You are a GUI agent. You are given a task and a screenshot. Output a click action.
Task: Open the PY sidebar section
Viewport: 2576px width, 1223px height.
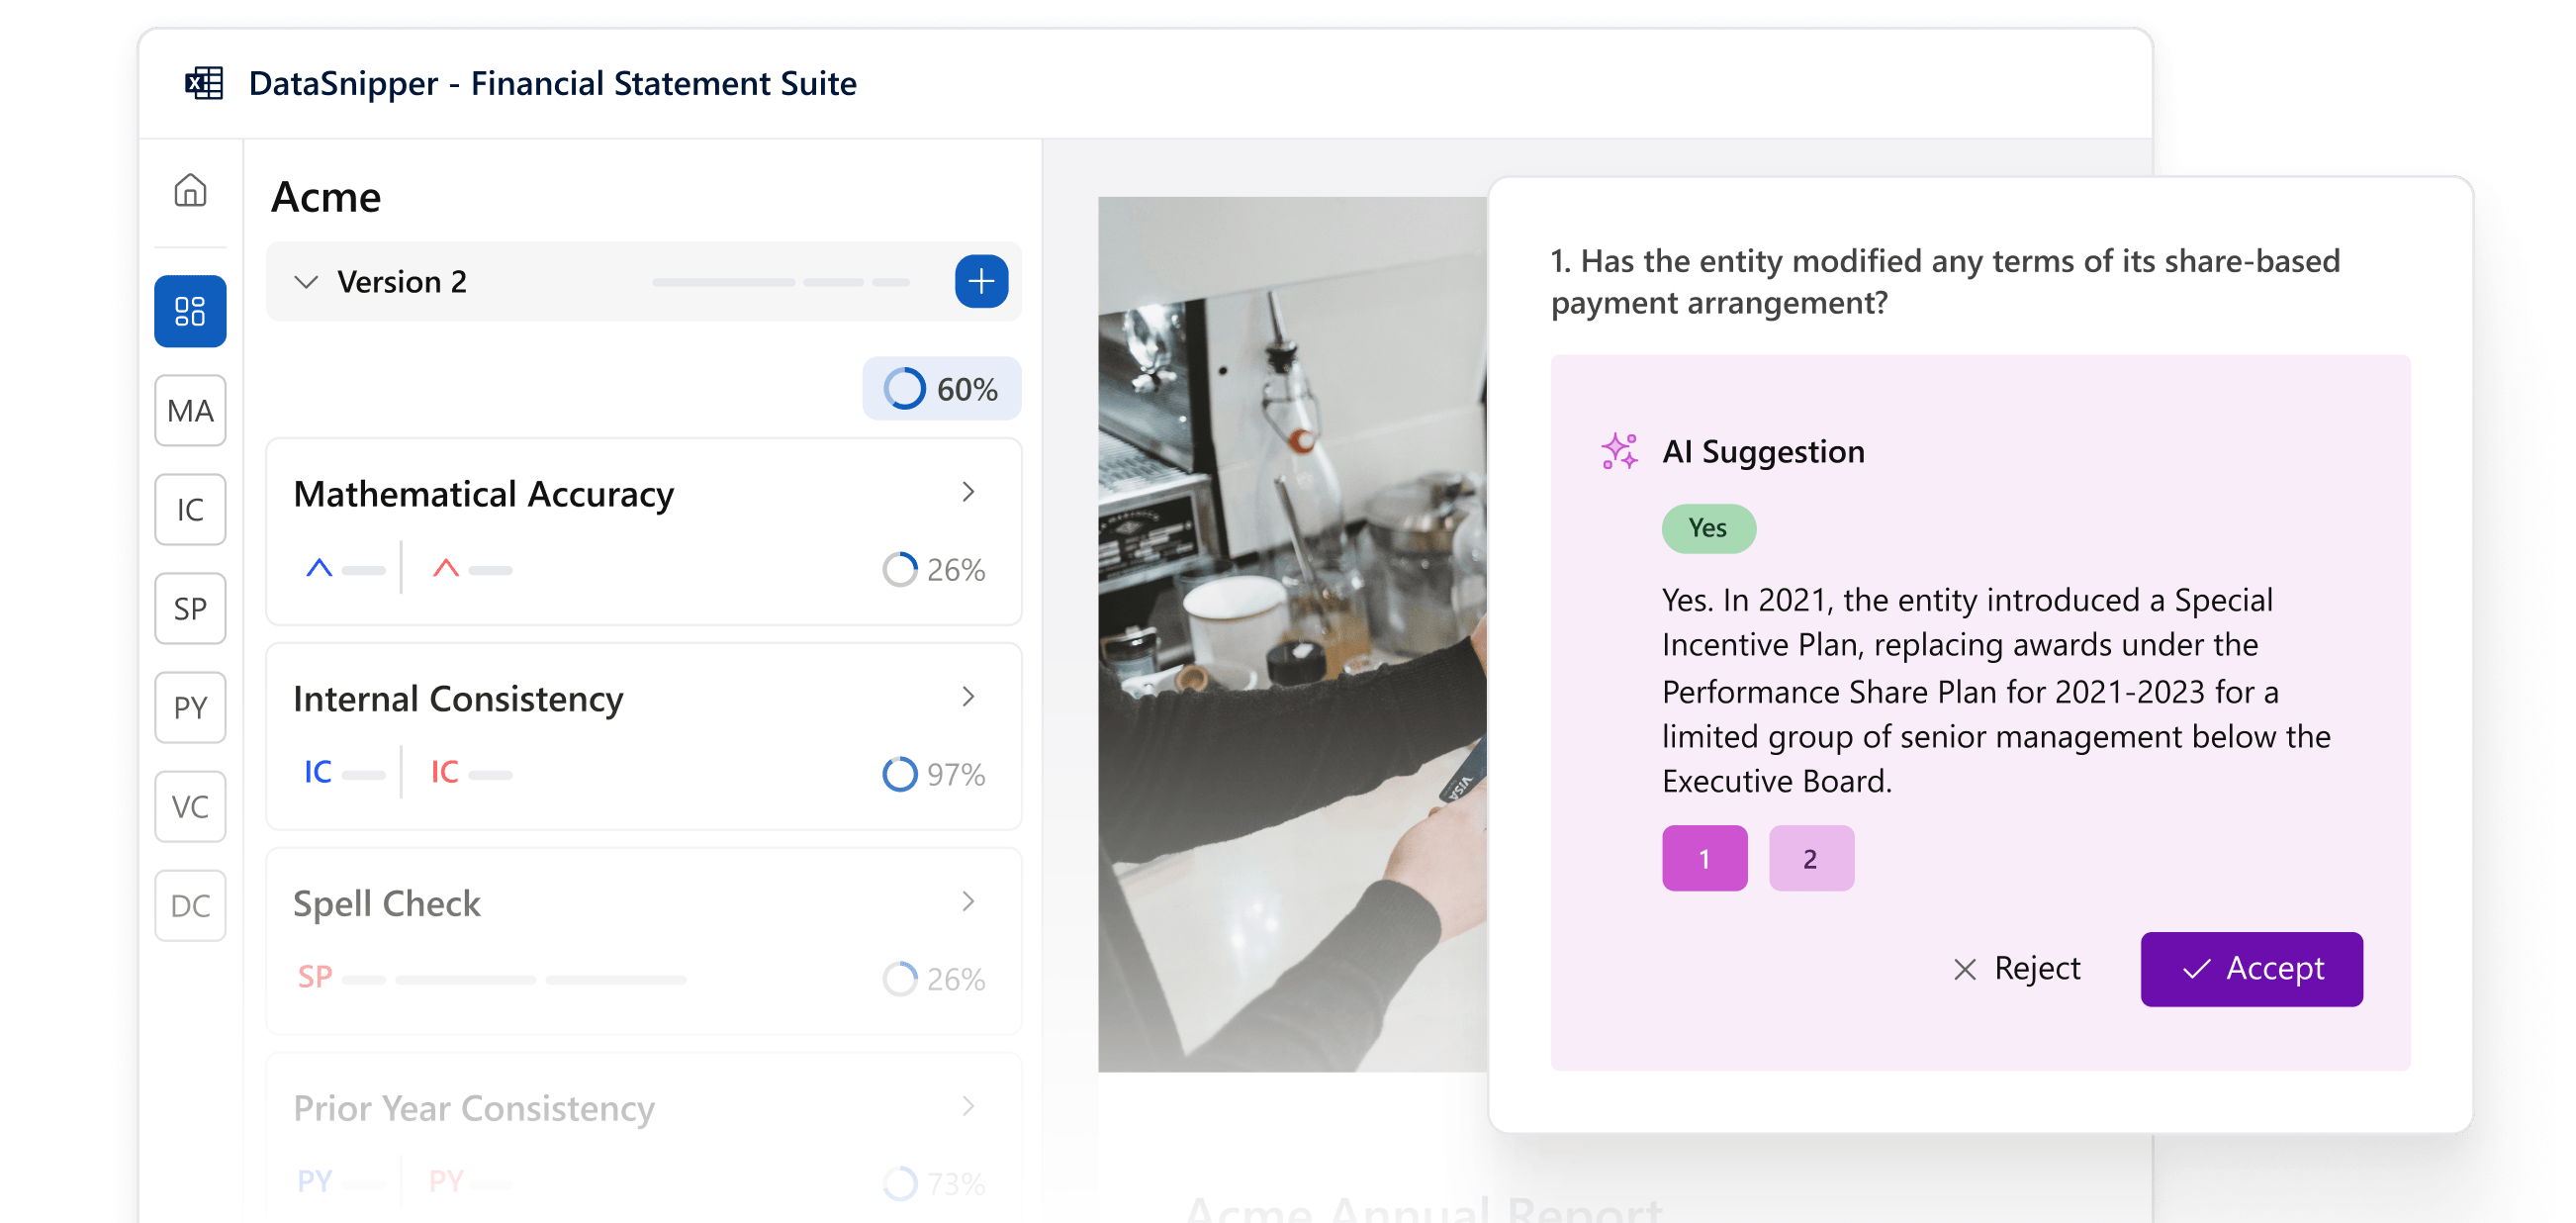(190, 707)
